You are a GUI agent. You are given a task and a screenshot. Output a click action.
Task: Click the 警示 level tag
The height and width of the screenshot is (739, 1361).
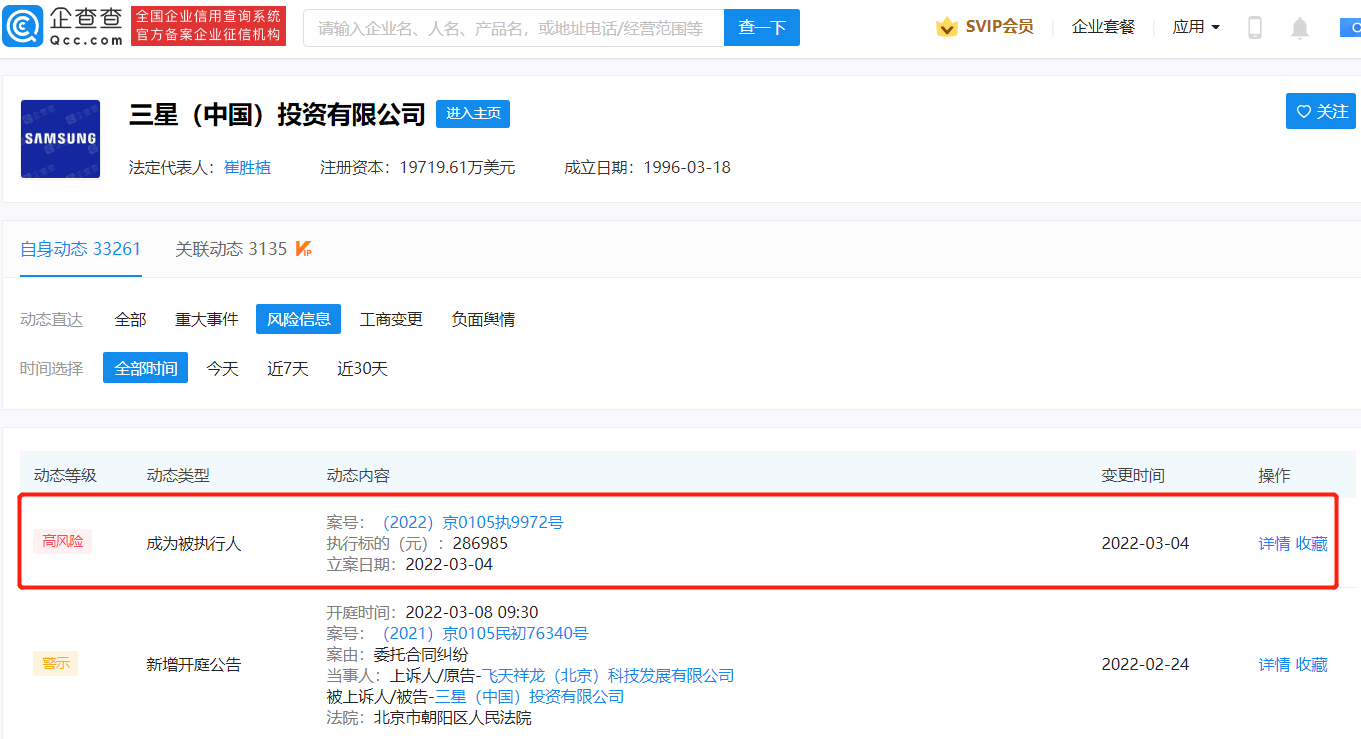coord(55,663)
